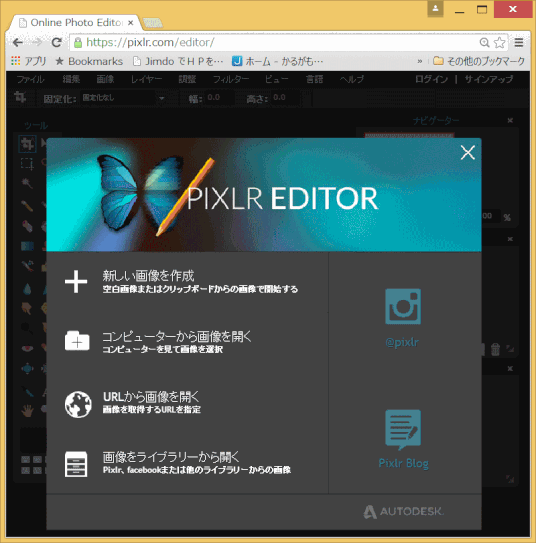Expand the 固定化 constraint dropdown
The width and height of the screenshot is (536, 543).
123,98
